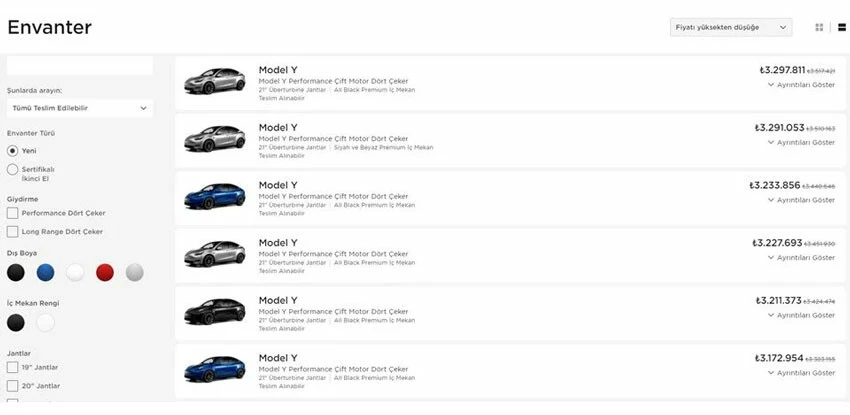Switch to list view layout icon

(x=842, y=27)
